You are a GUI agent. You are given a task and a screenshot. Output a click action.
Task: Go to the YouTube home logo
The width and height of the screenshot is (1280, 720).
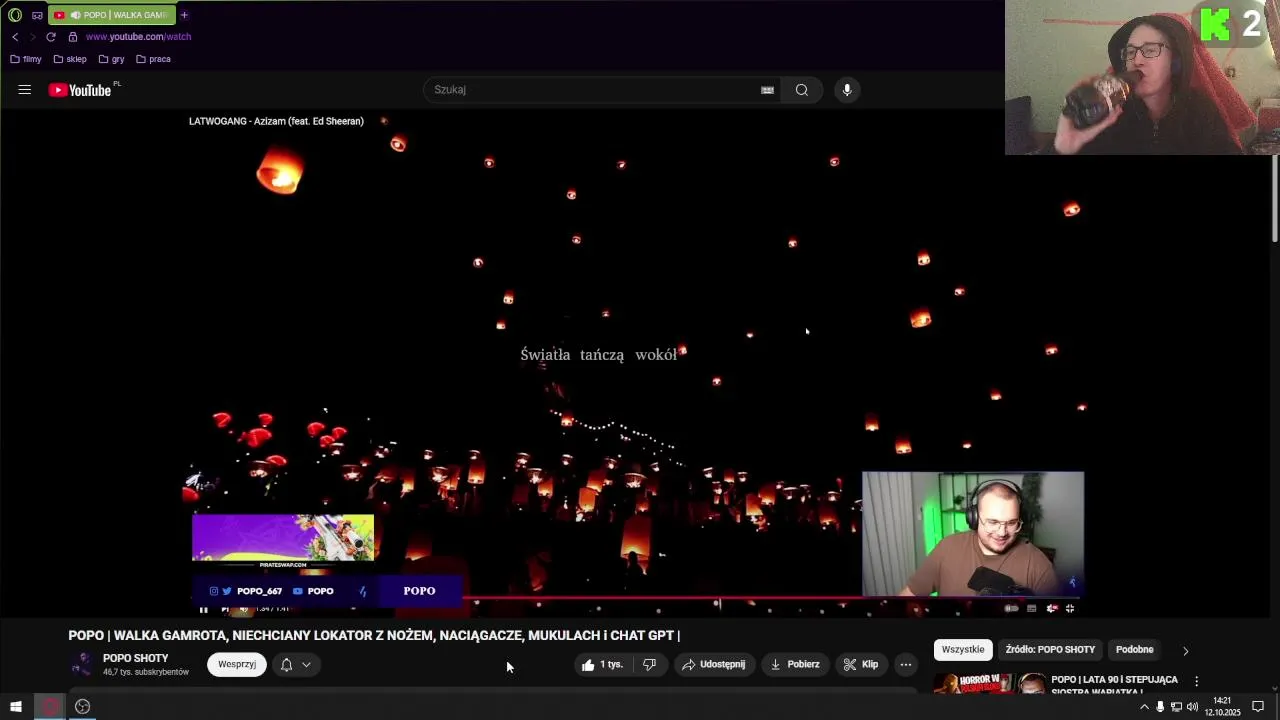[x=81, y=90]
